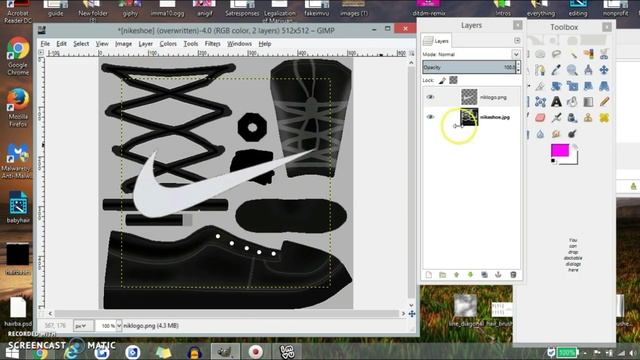Open GIMP from the Windows taskbar
Screen dimensions: 640x360
[x=224, y=351]
